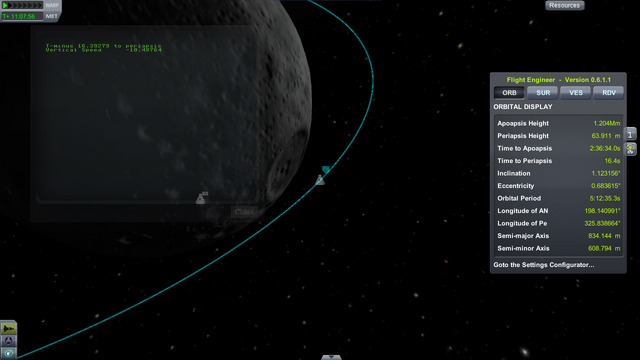Click the teal periapsis marker on the orbit
640x360 pixels.
326,169
